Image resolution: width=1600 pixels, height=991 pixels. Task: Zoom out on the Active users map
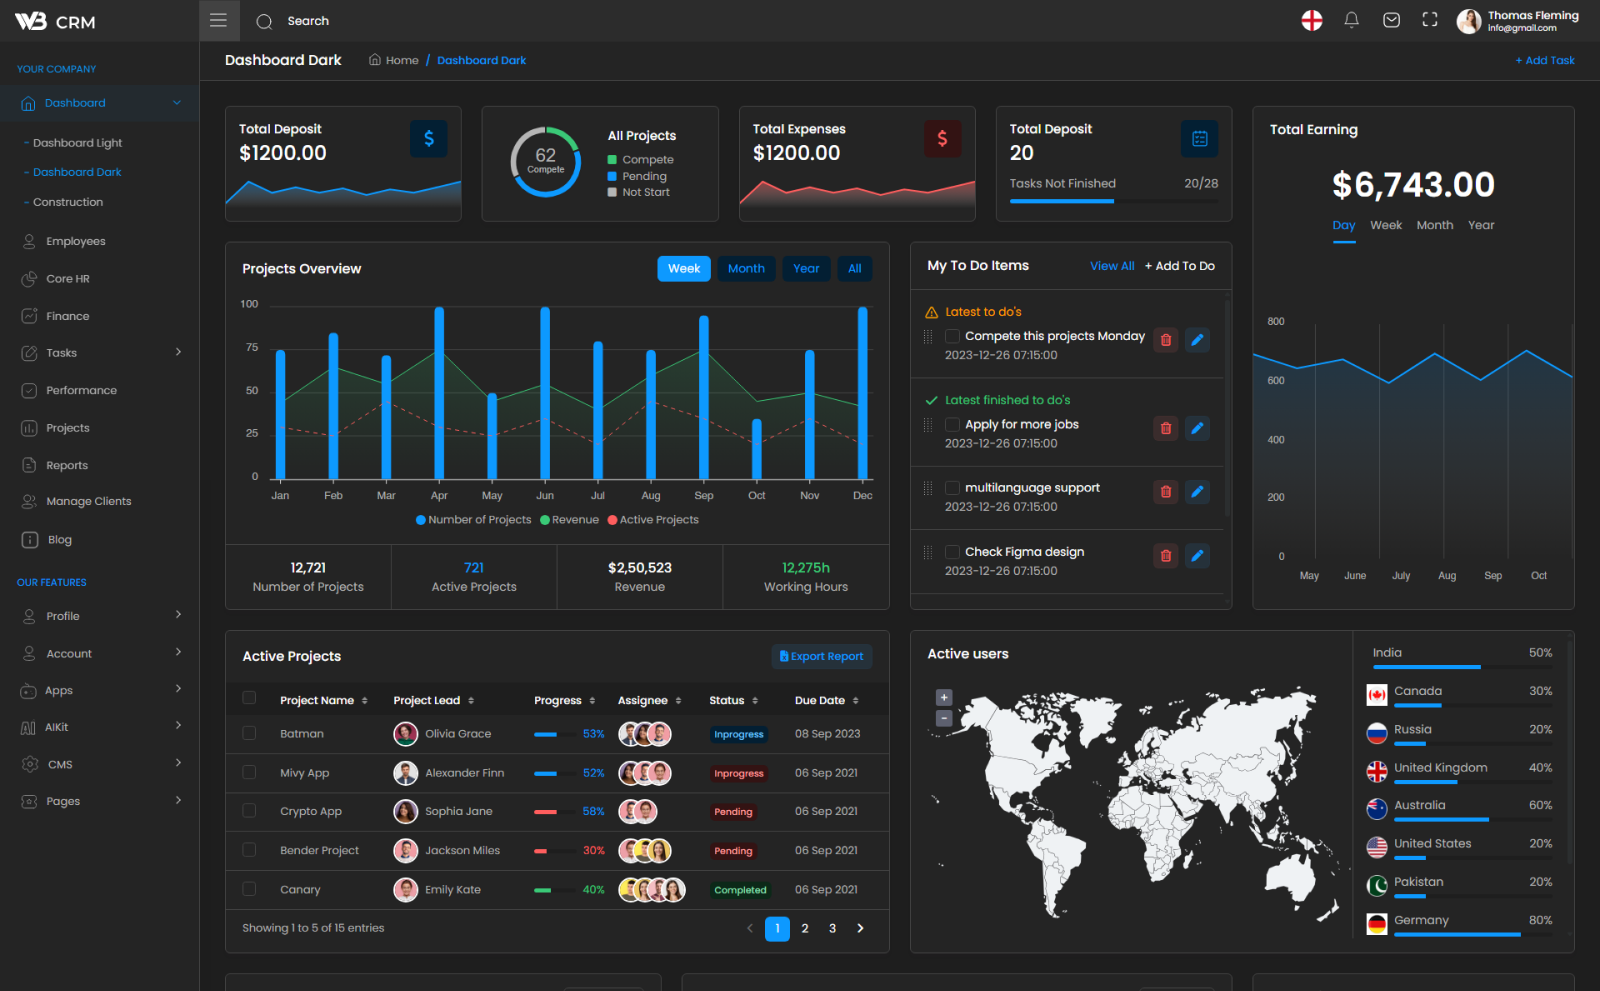click(943, 718)
